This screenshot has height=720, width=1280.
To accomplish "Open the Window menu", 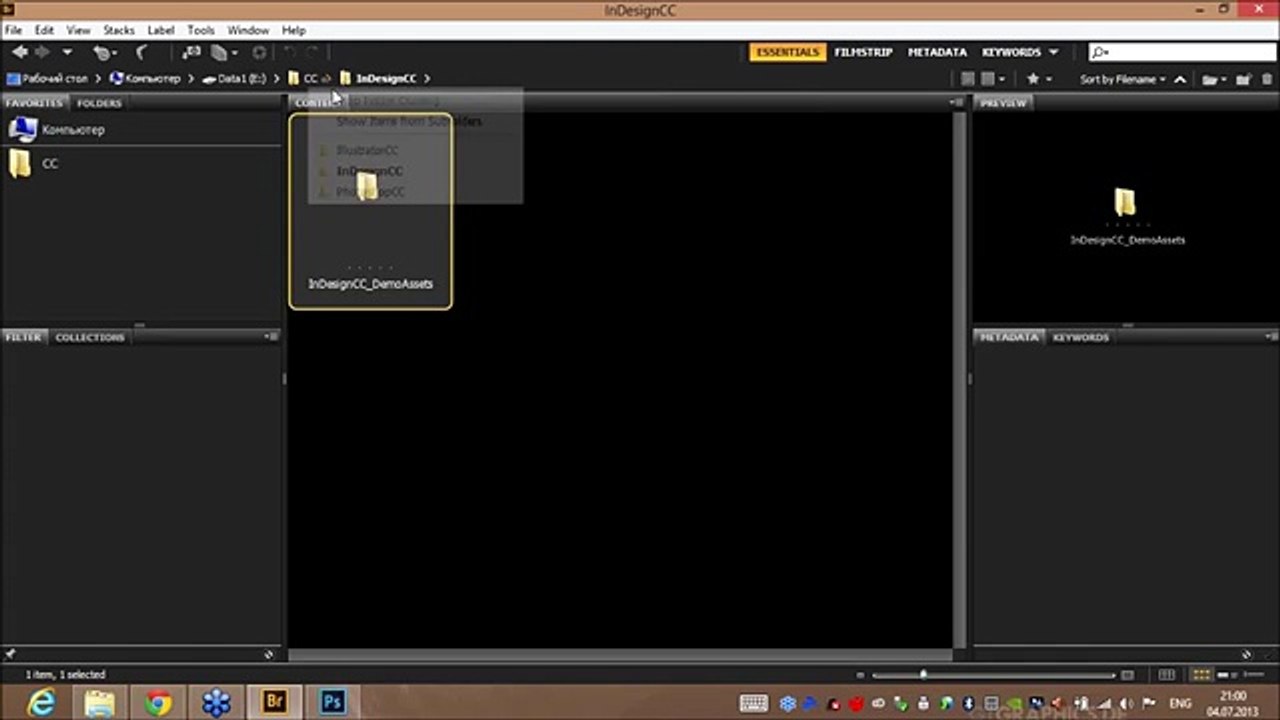I will coord(248,30).
